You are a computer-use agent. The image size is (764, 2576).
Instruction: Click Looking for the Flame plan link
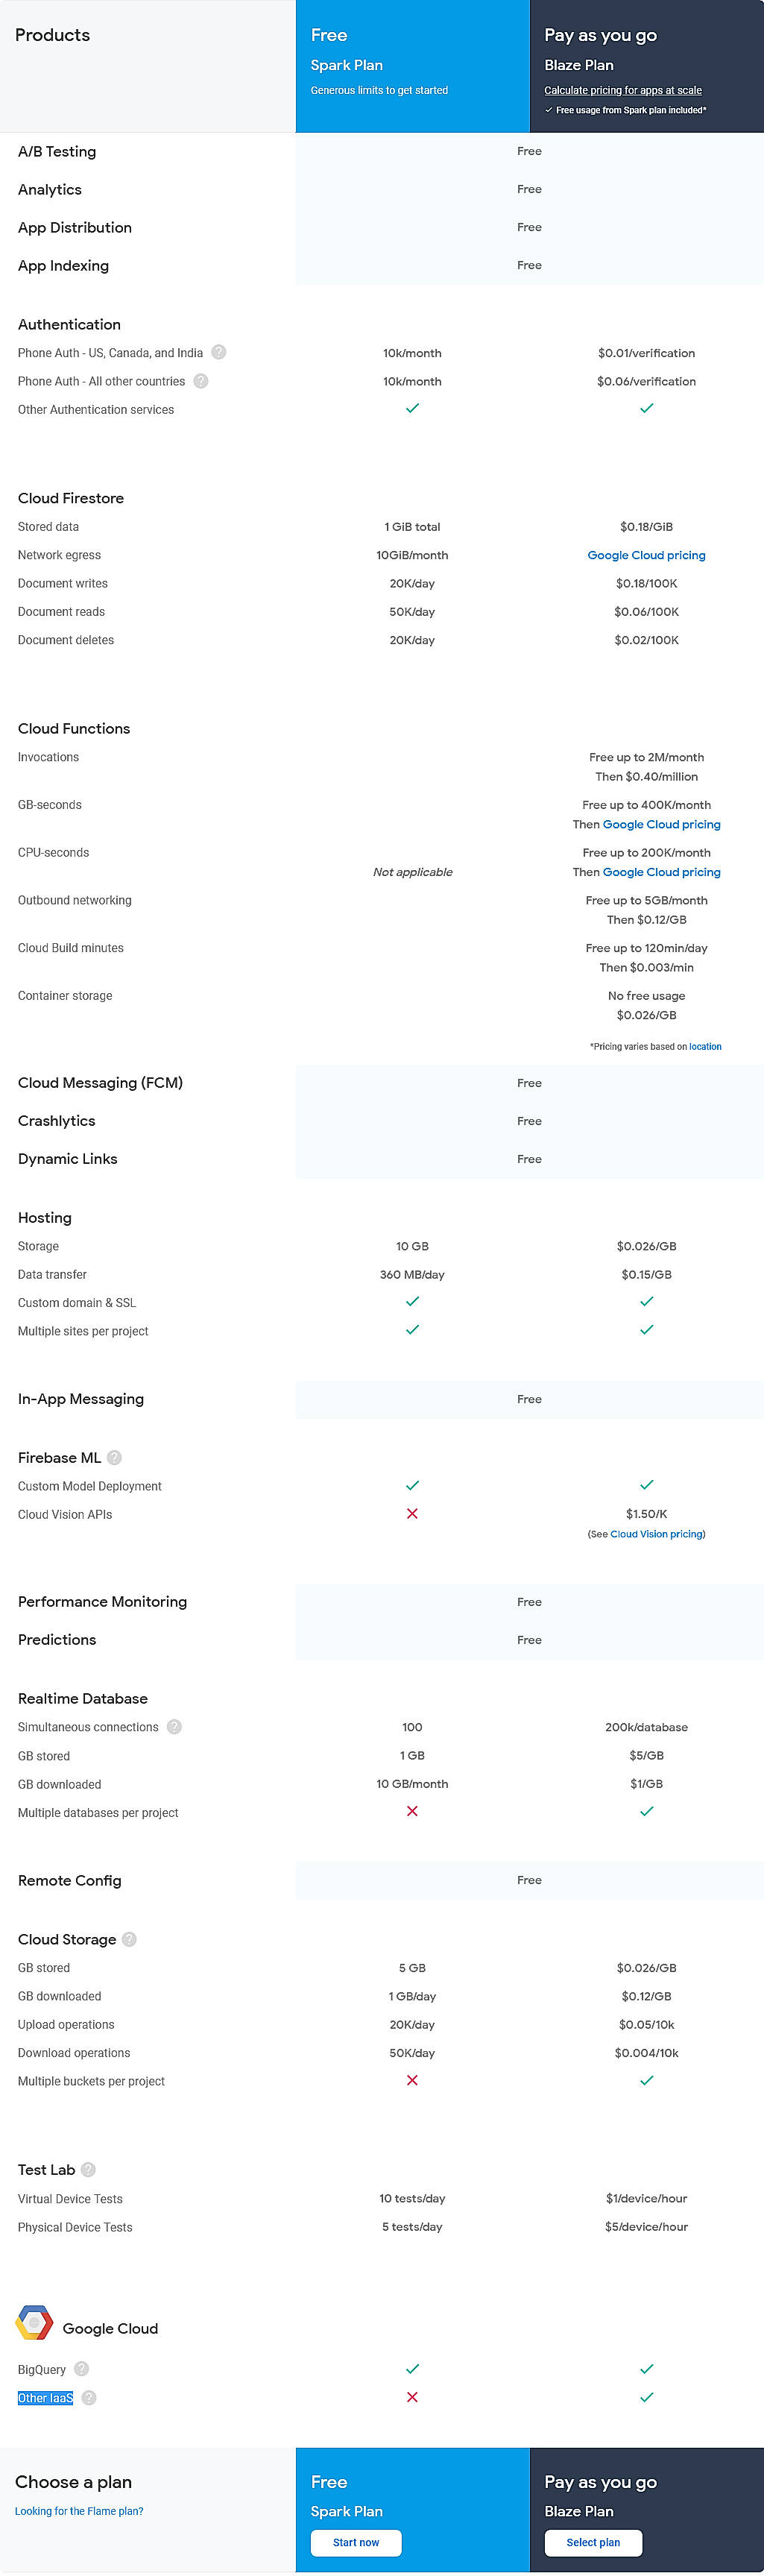coord(79,2511)
